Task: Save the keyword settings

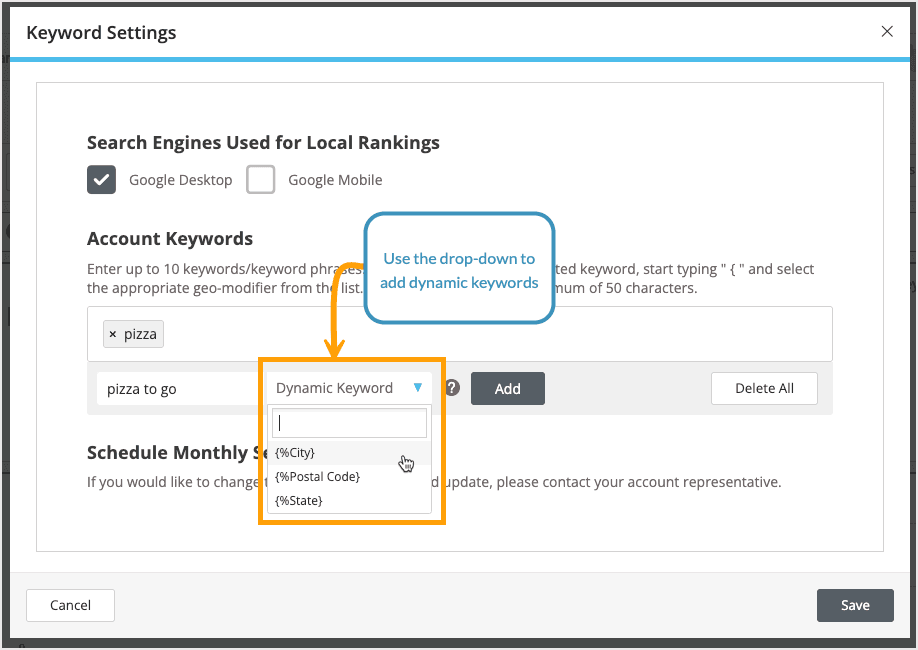Action: click(855, 605)
